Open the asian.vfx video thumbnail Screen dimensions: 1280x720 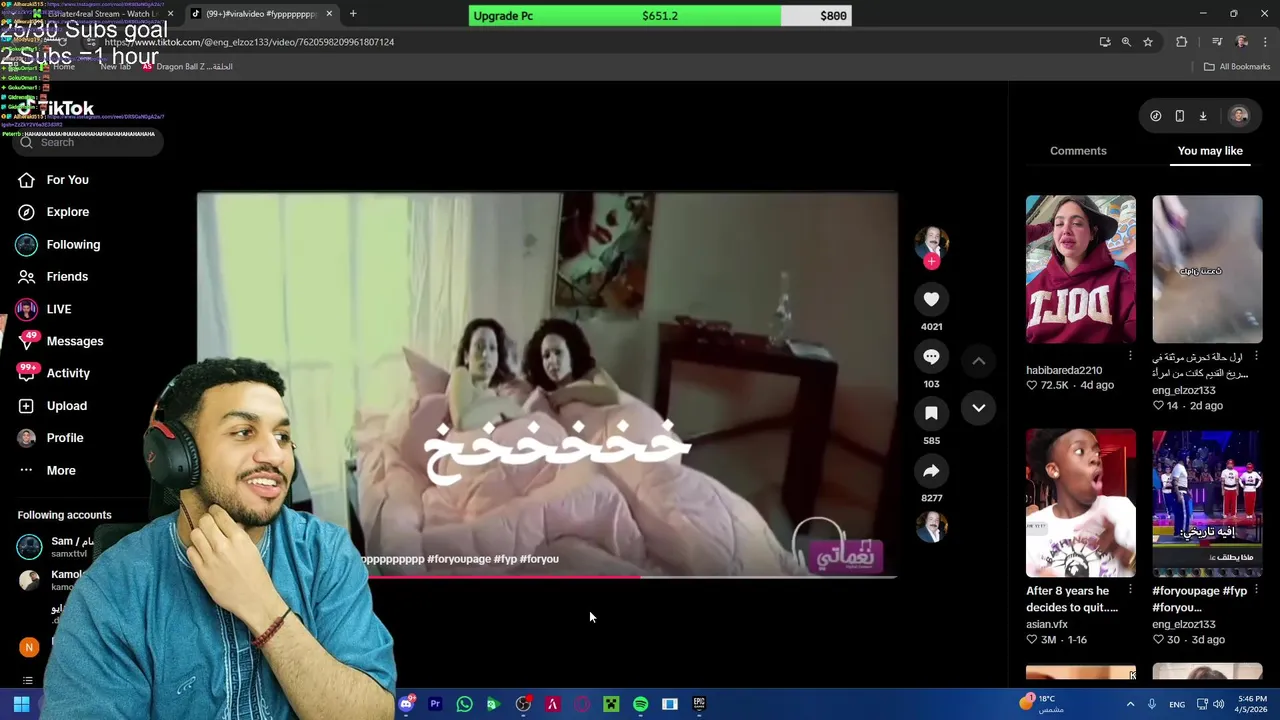pos(1081,503)
